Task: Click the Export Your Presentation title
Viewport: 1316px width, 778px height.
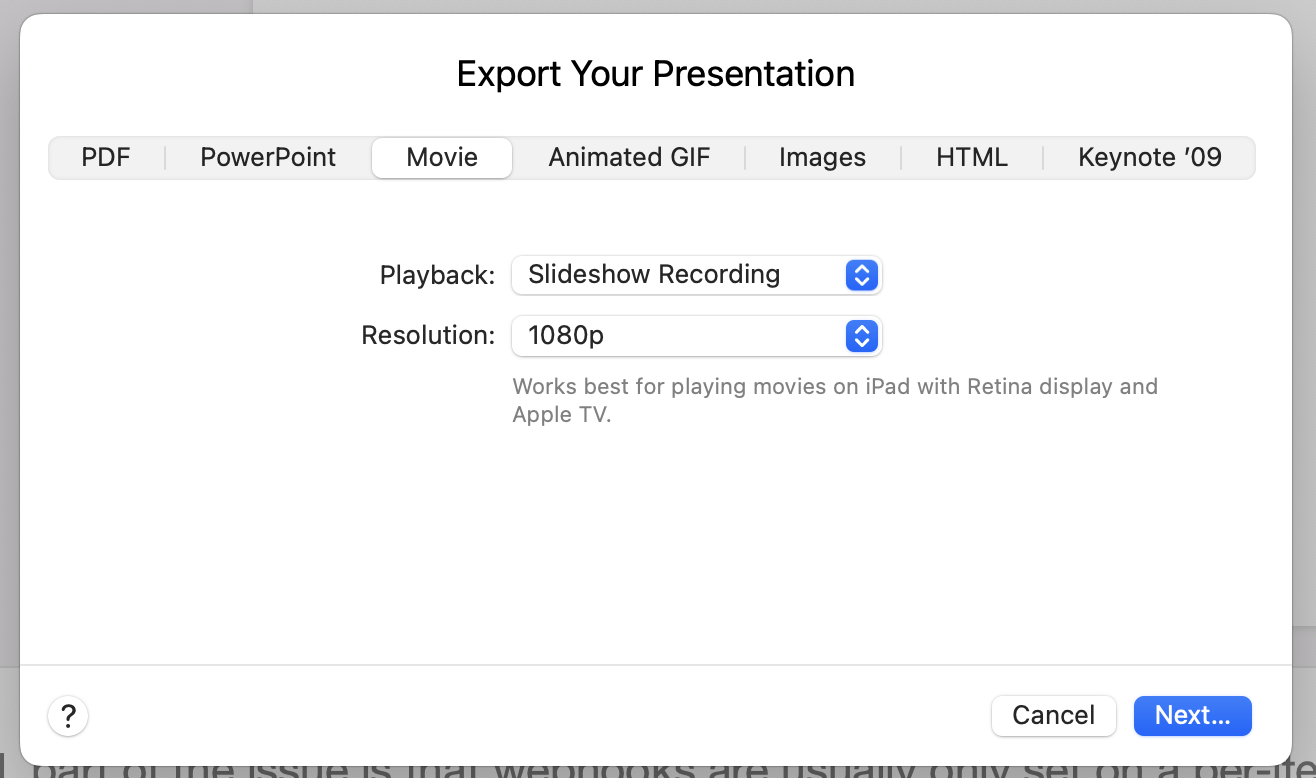Action: (x=656, y=73)
